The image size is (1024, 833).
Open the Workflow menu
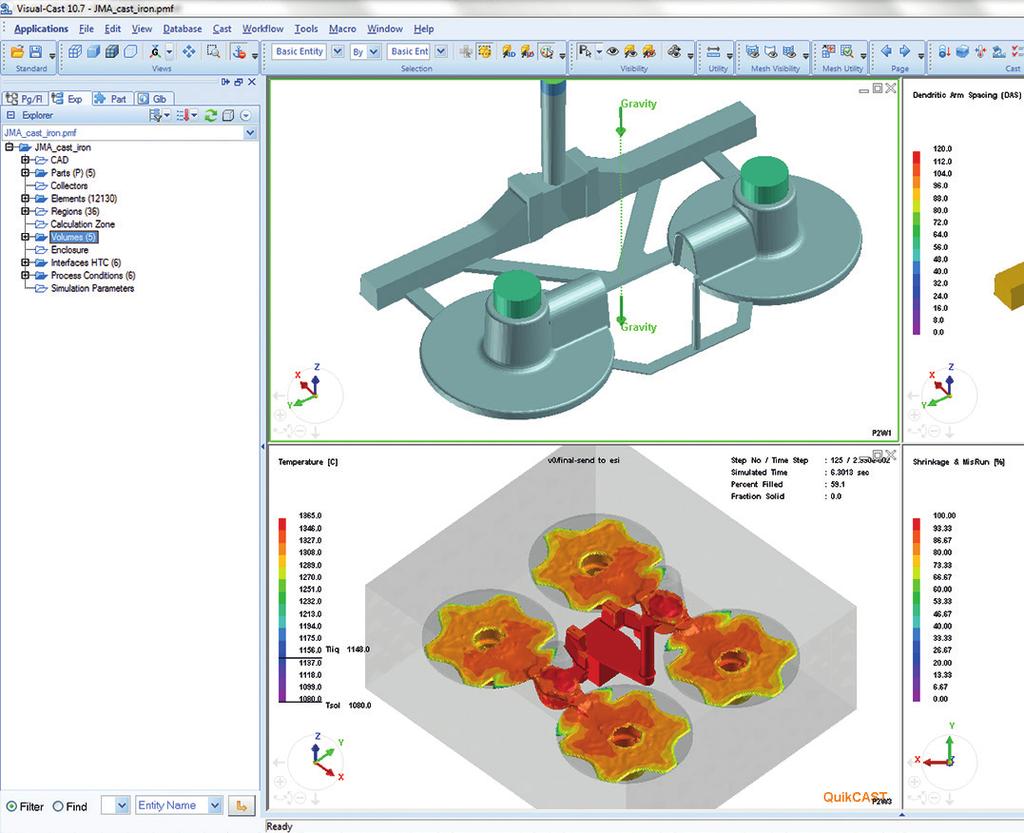(263, 29)
